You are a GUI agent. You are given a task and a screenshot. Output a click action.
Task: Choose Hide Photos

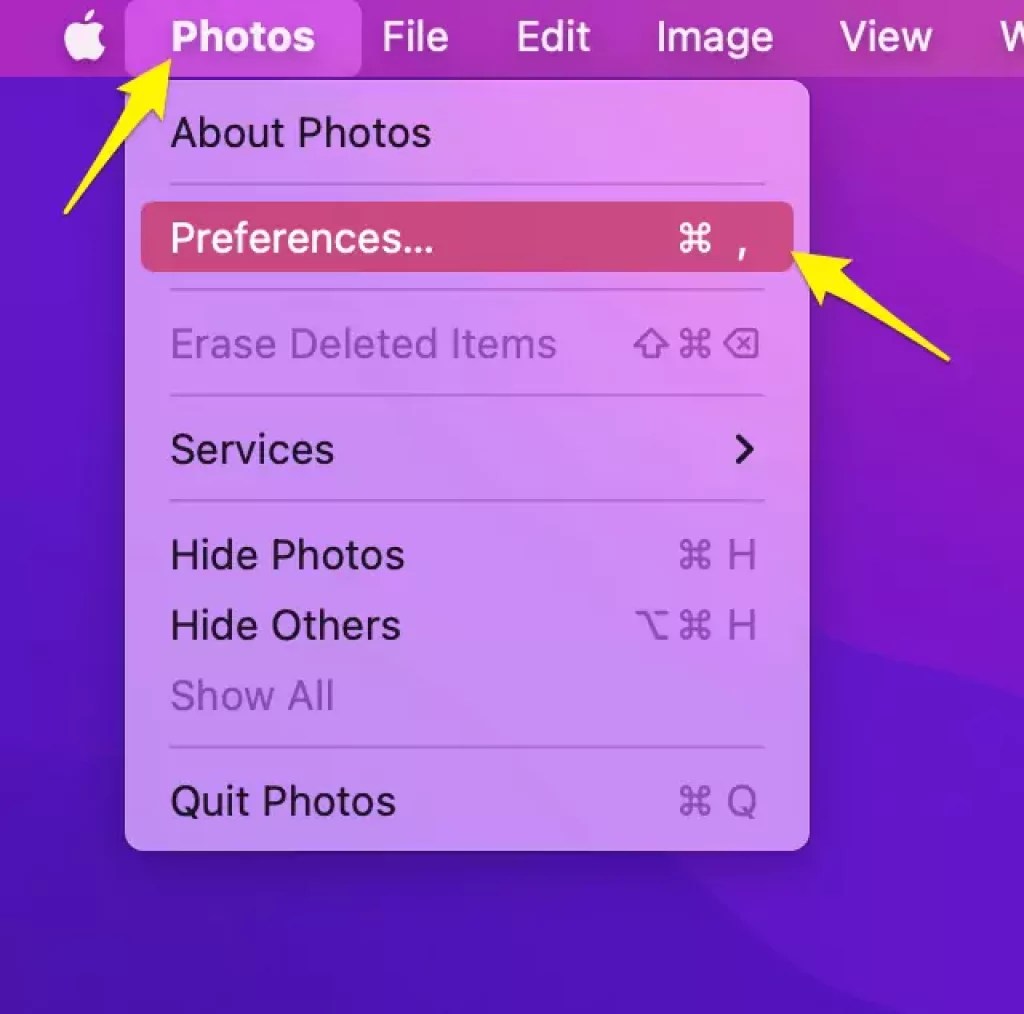tap(288, 555)
